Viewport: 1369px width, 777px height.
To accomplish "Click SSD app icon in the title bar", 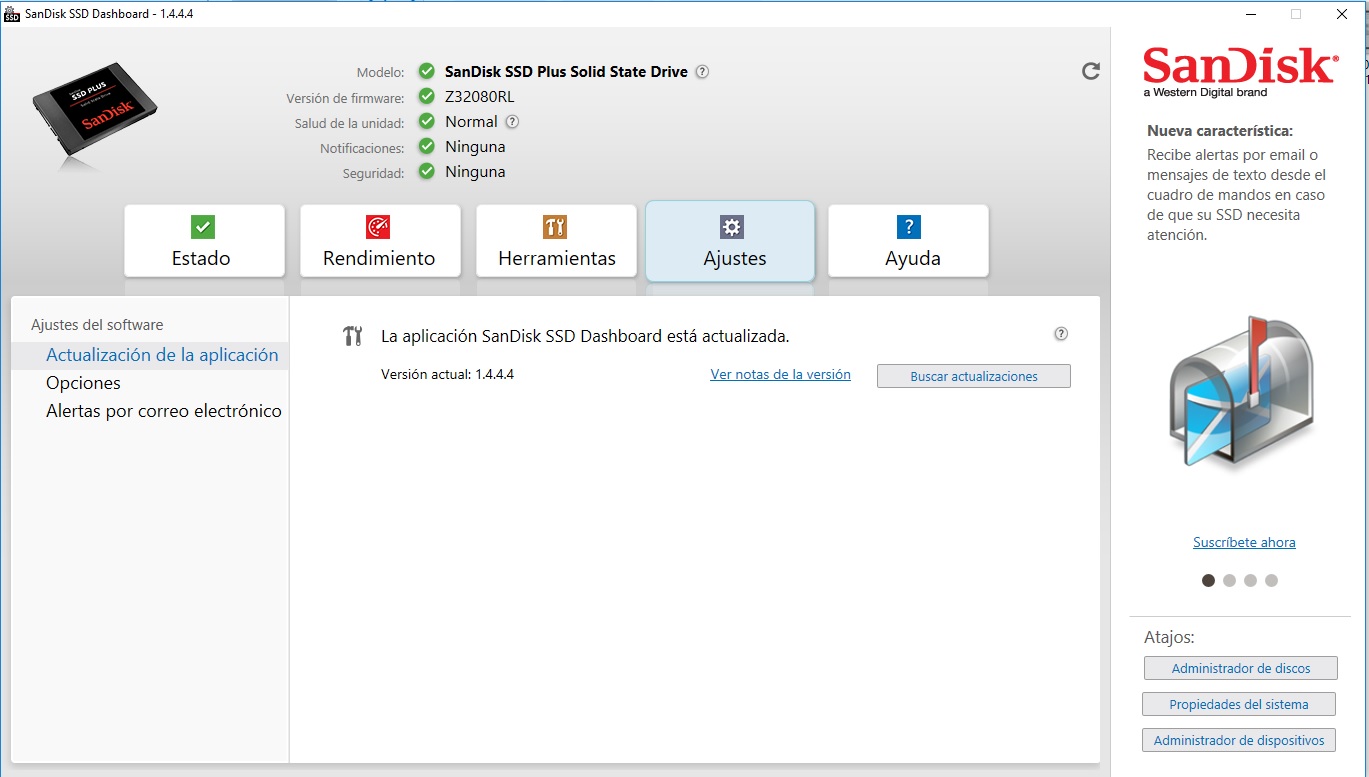I will pos(12,13).
